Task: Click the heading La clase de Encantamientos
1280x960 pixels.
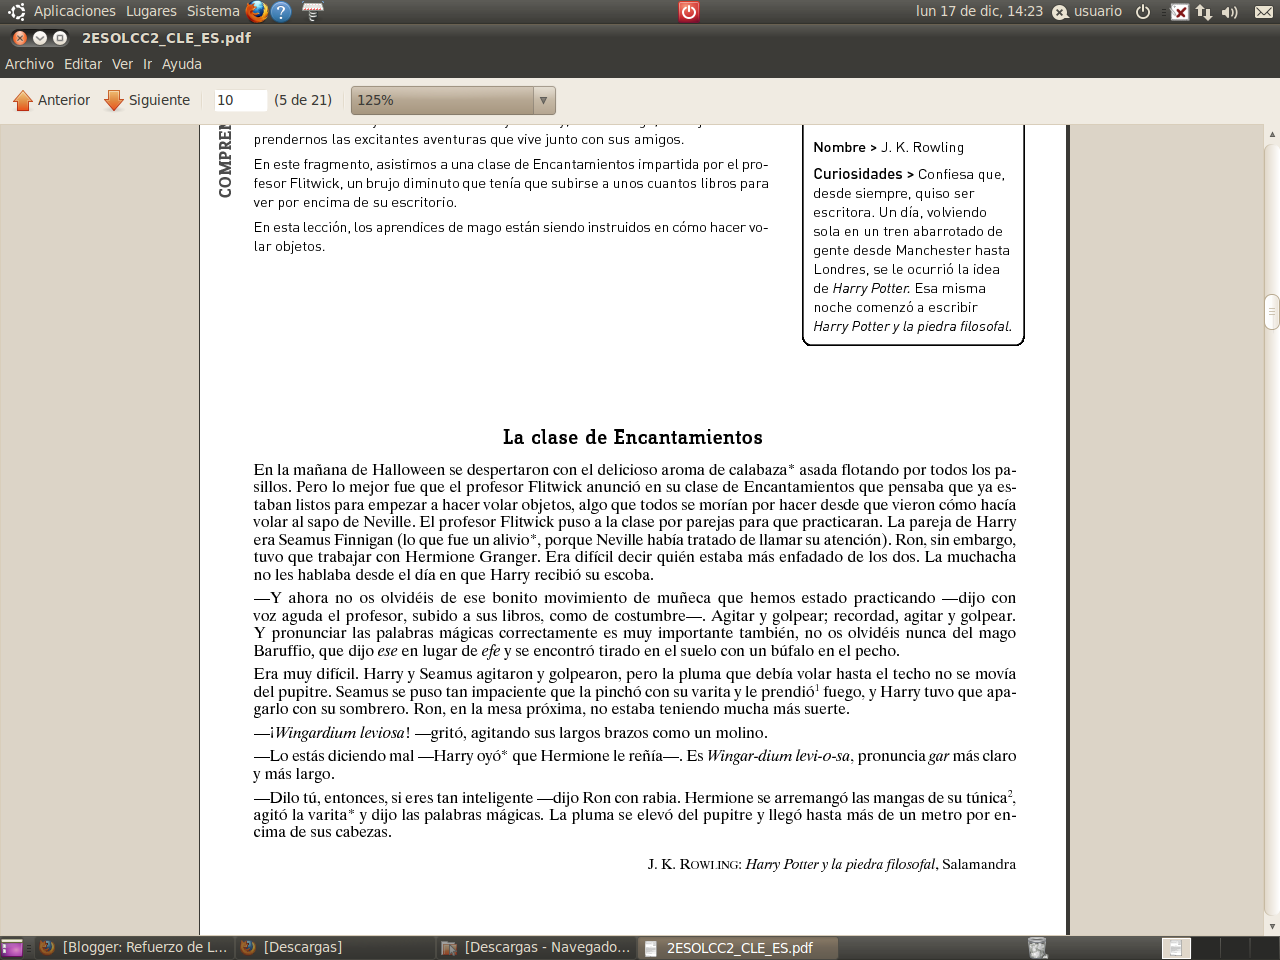Action: (633, 437)
